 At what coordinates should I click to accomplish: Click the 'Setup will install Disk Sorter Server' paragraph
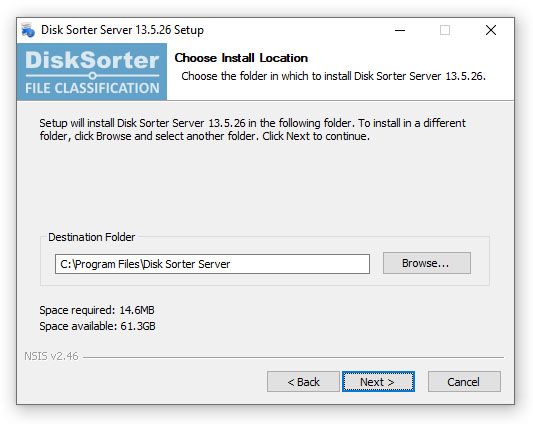coord(252,130)
